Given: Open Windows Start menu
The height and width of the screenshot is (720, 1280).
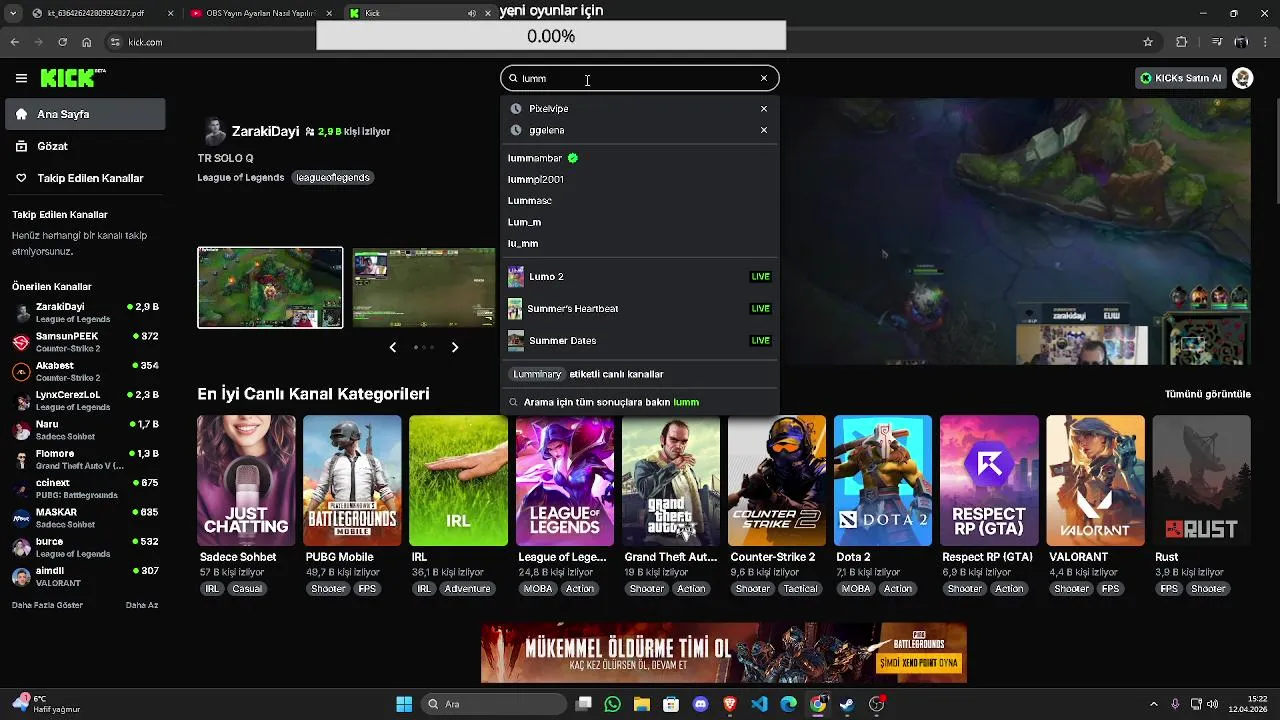Looking at the screenshot, I should tap(404, 704).
